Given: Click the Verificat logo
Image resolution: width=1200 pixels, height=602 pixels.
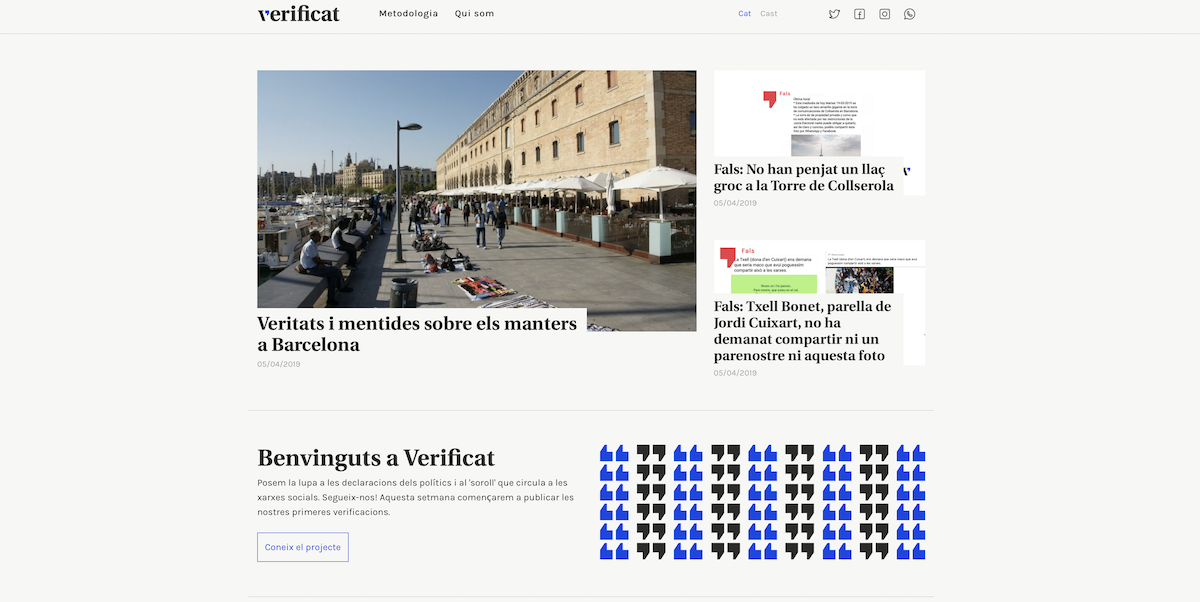Looking at the screenshot, I should 298,14.
